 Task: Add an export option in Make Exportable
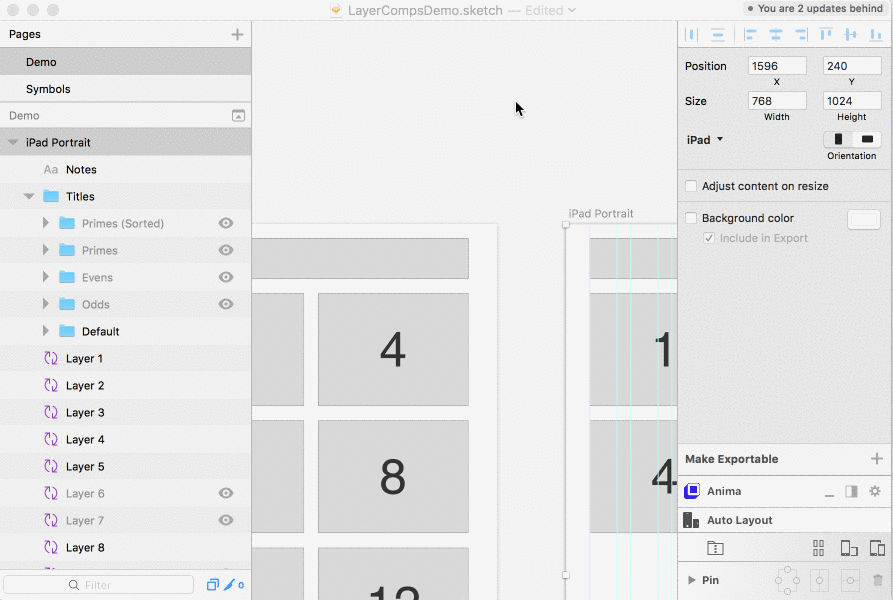[x=876, y=458]
